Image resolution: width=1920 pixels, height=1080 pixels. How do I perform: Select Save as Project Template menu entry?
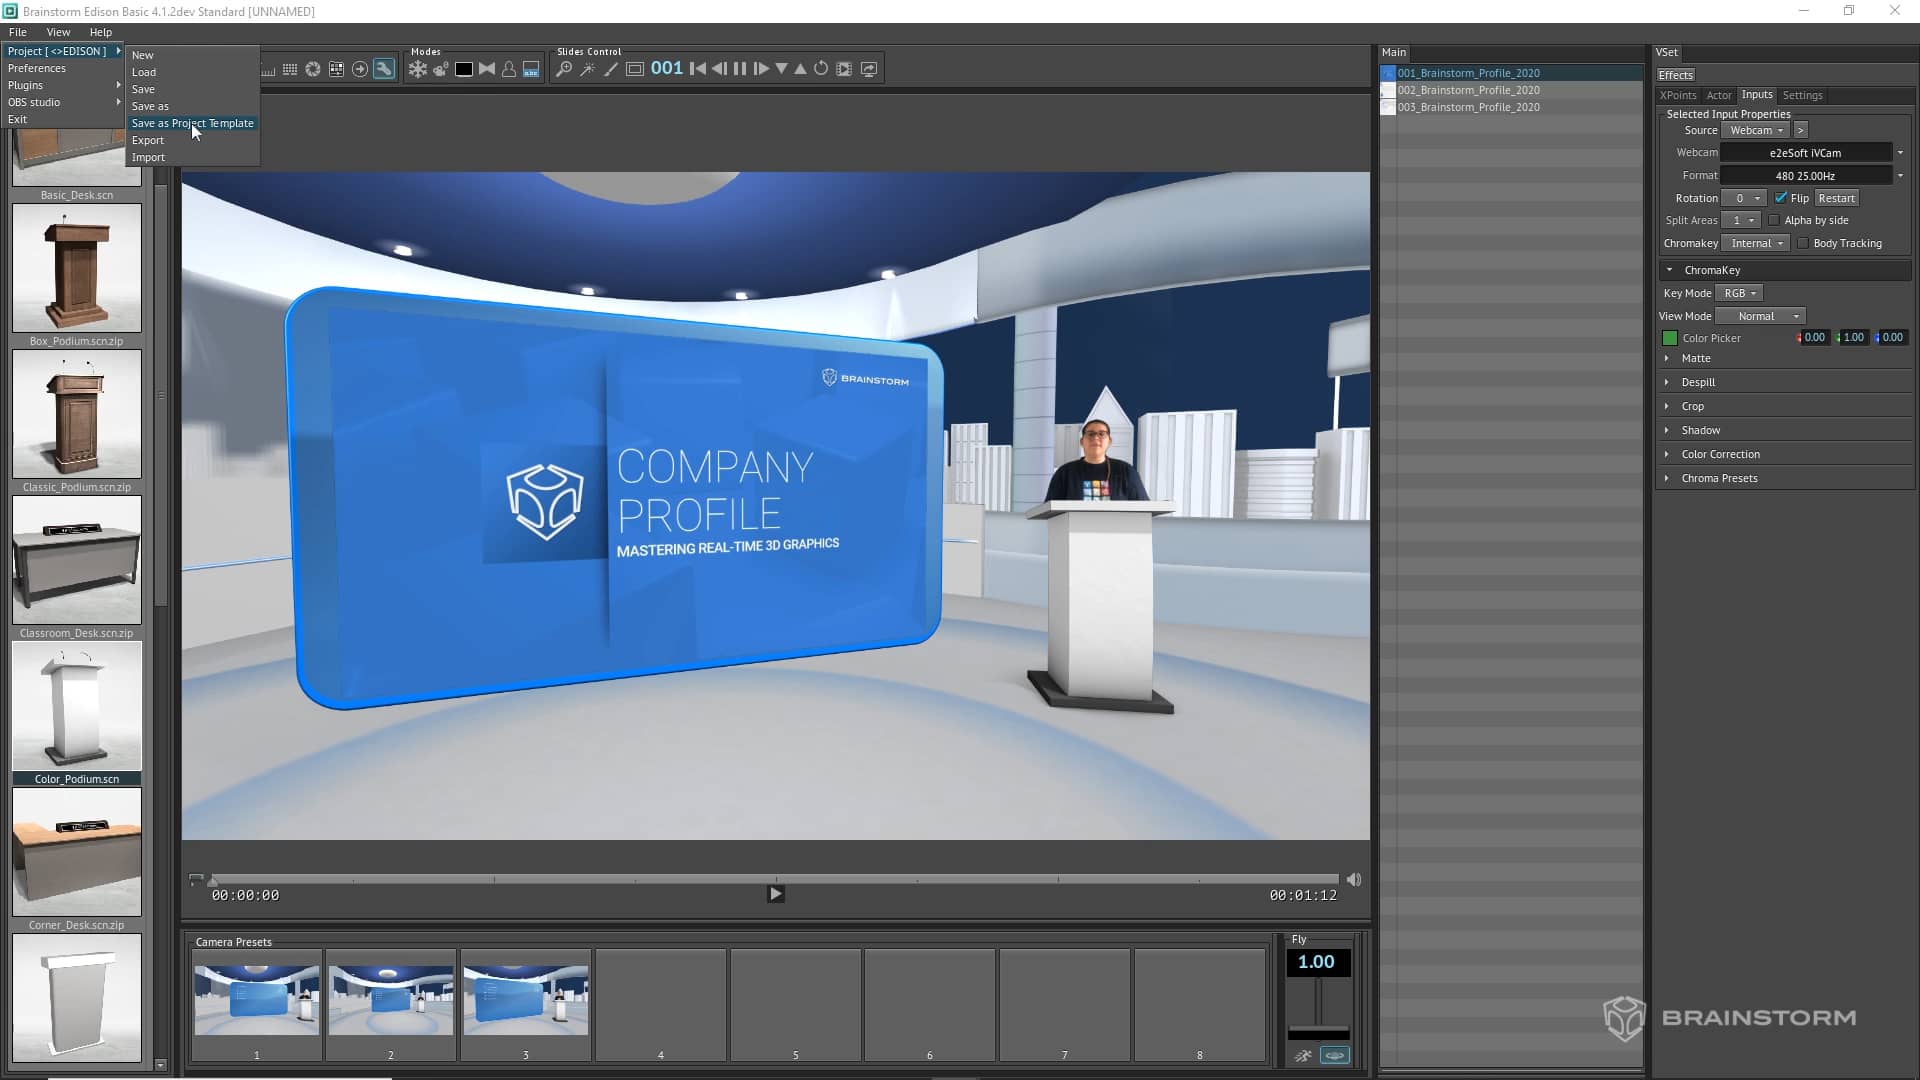point(192,123)
